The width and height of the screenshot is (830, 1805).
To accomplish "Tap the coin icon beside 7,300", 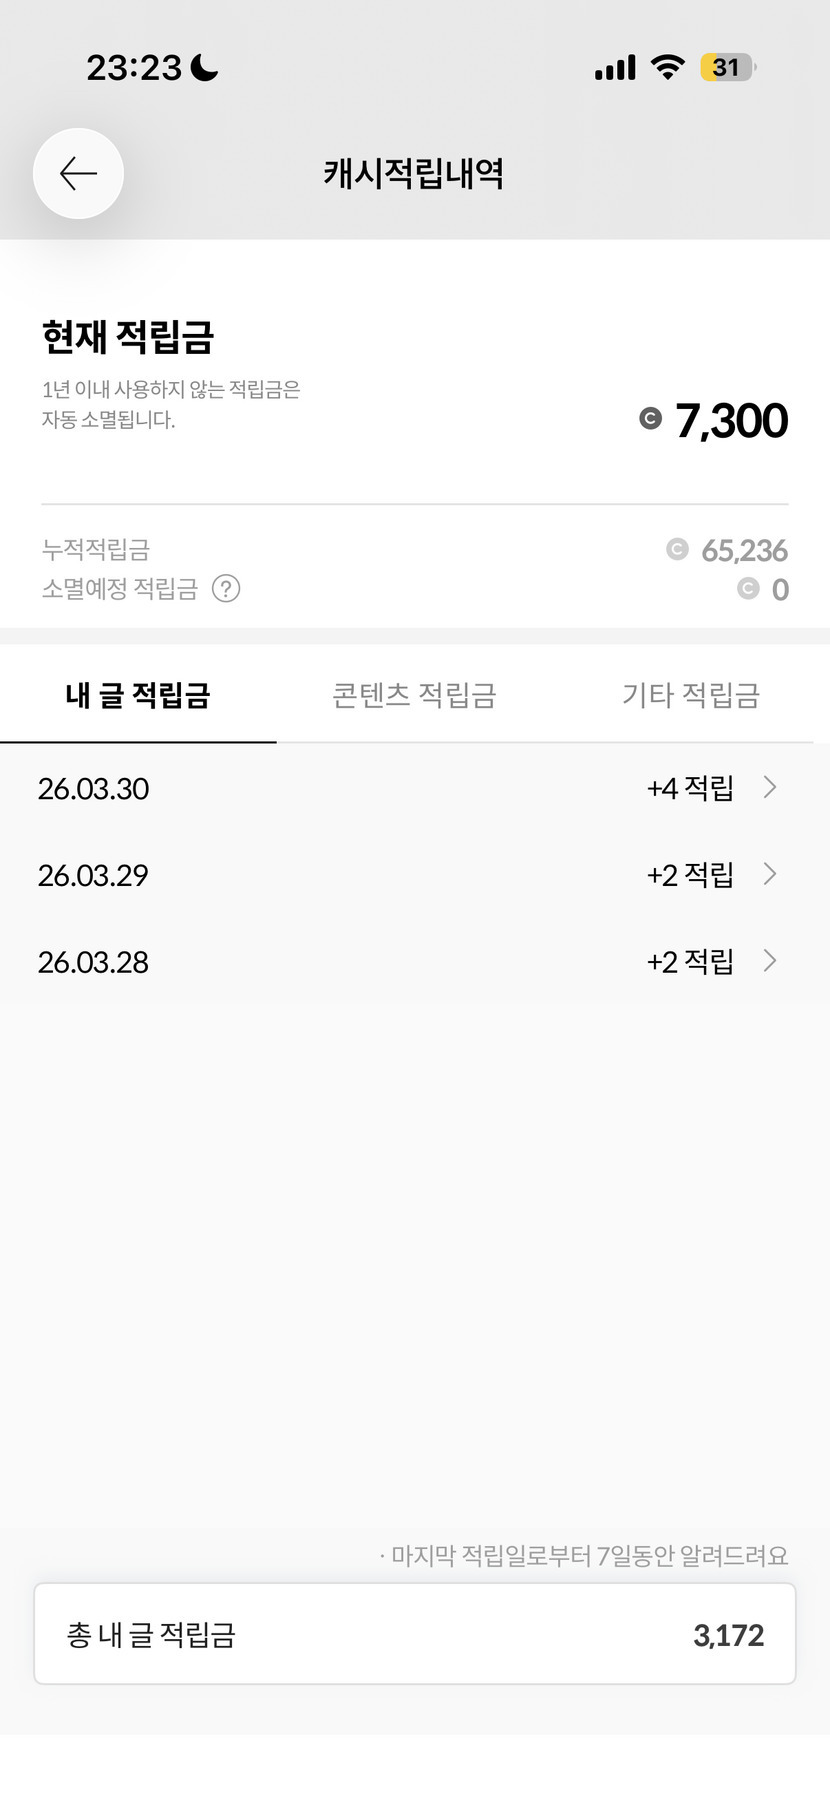I will 650,419.
